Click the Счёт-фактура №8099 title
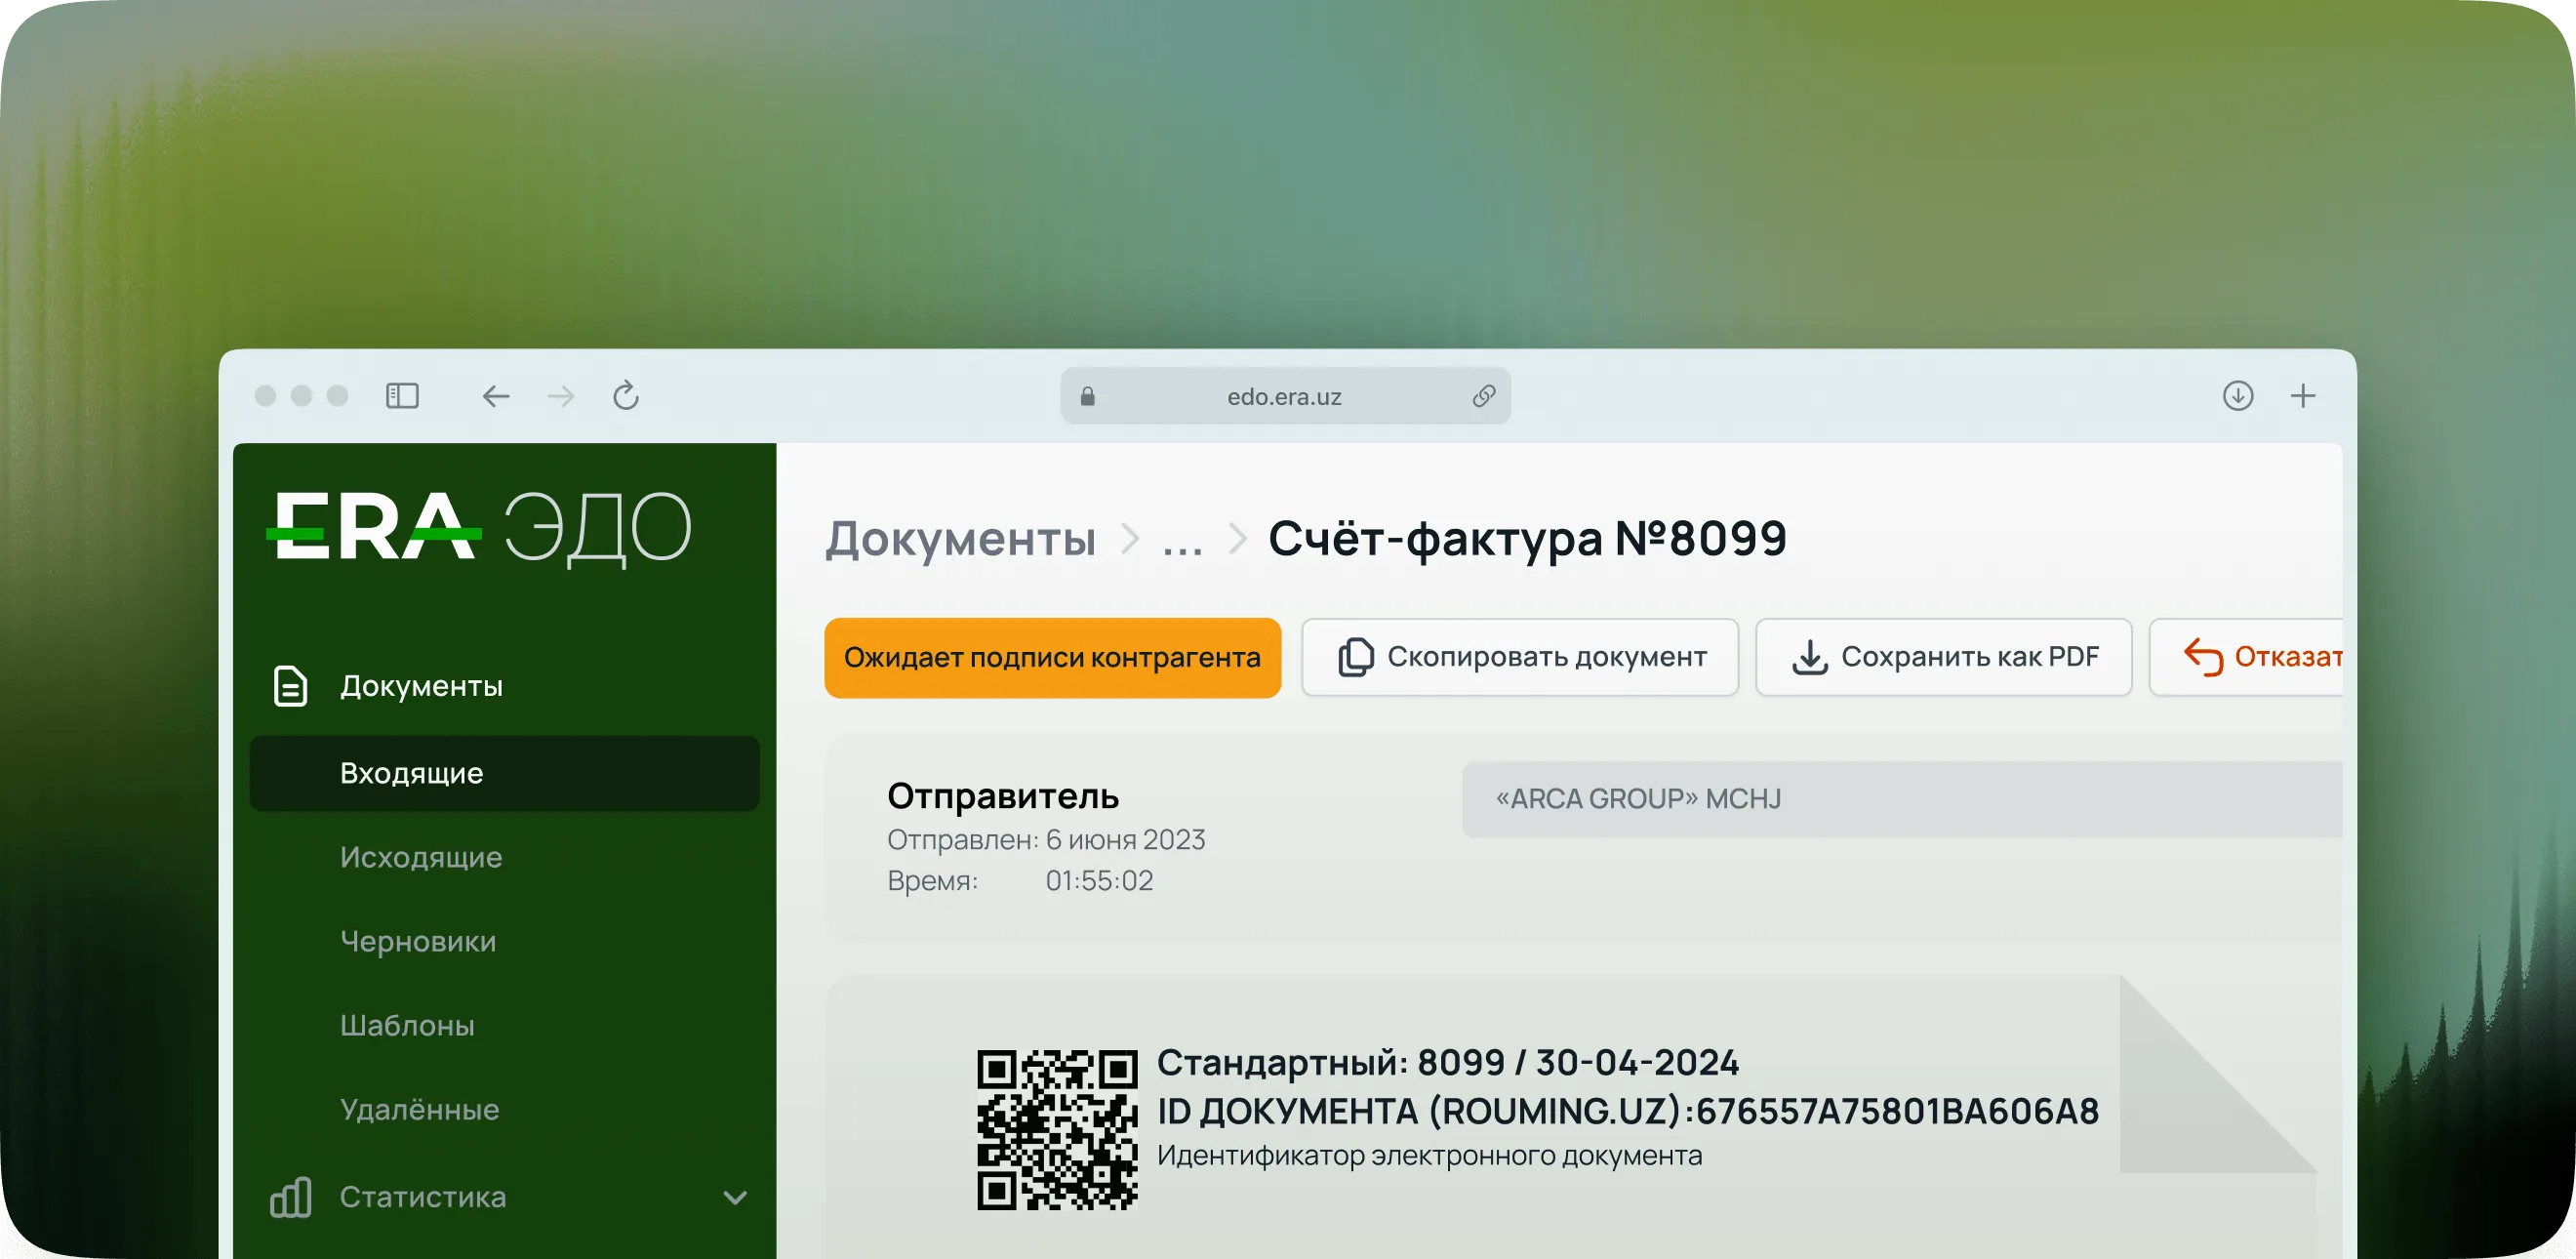 tap(1527, 538)
